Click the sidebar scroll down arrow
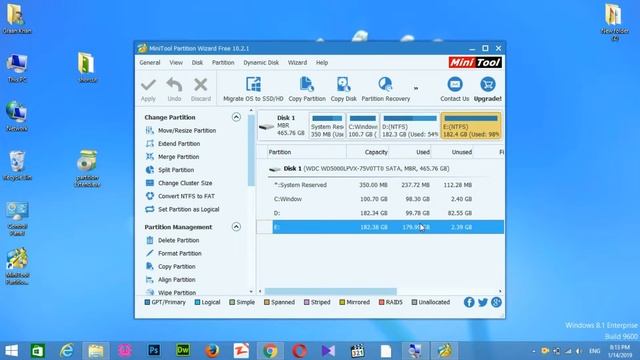Screen dimensions: 640x360 click(x=251, y=292)
